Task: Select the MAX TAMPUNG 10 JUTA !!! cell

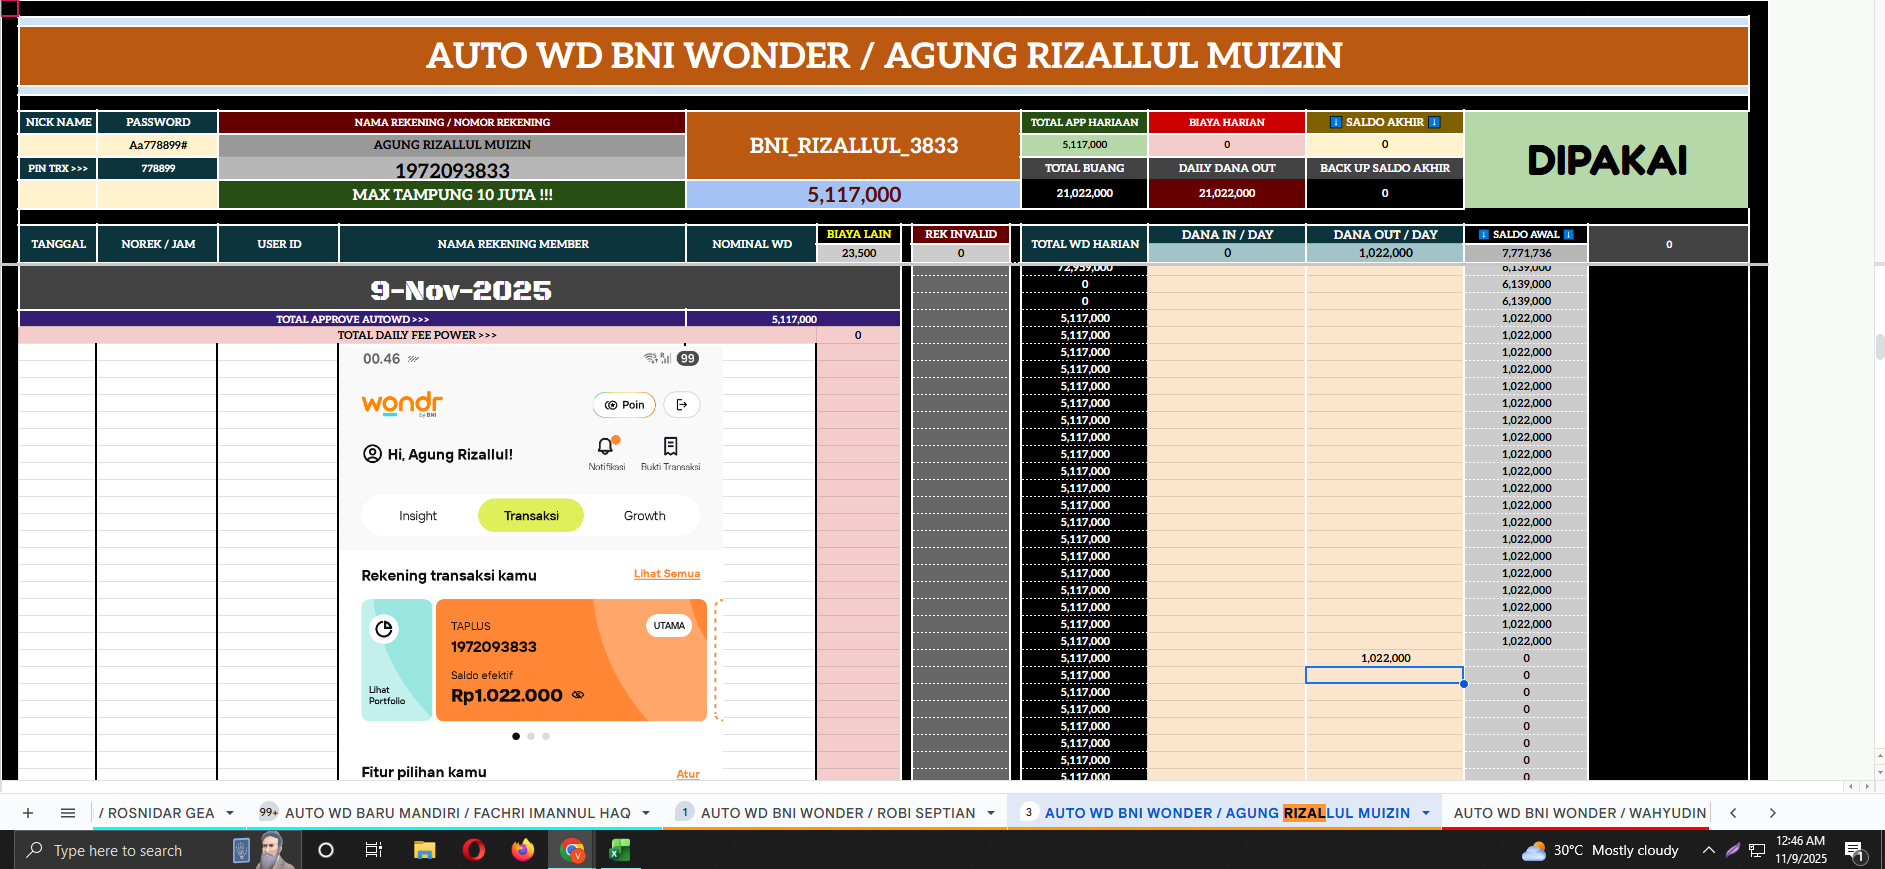Action: (x=452, y=195)
